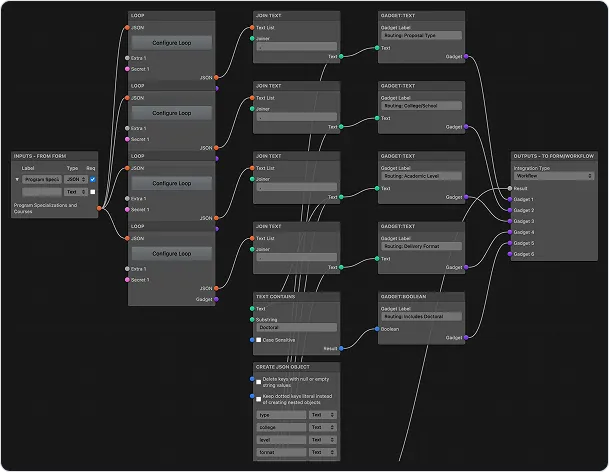Image resolution: width=609 pixels, height=472 pixels.
Task: Select the Gadget:Boolean node header
Action: pos(421,296)
